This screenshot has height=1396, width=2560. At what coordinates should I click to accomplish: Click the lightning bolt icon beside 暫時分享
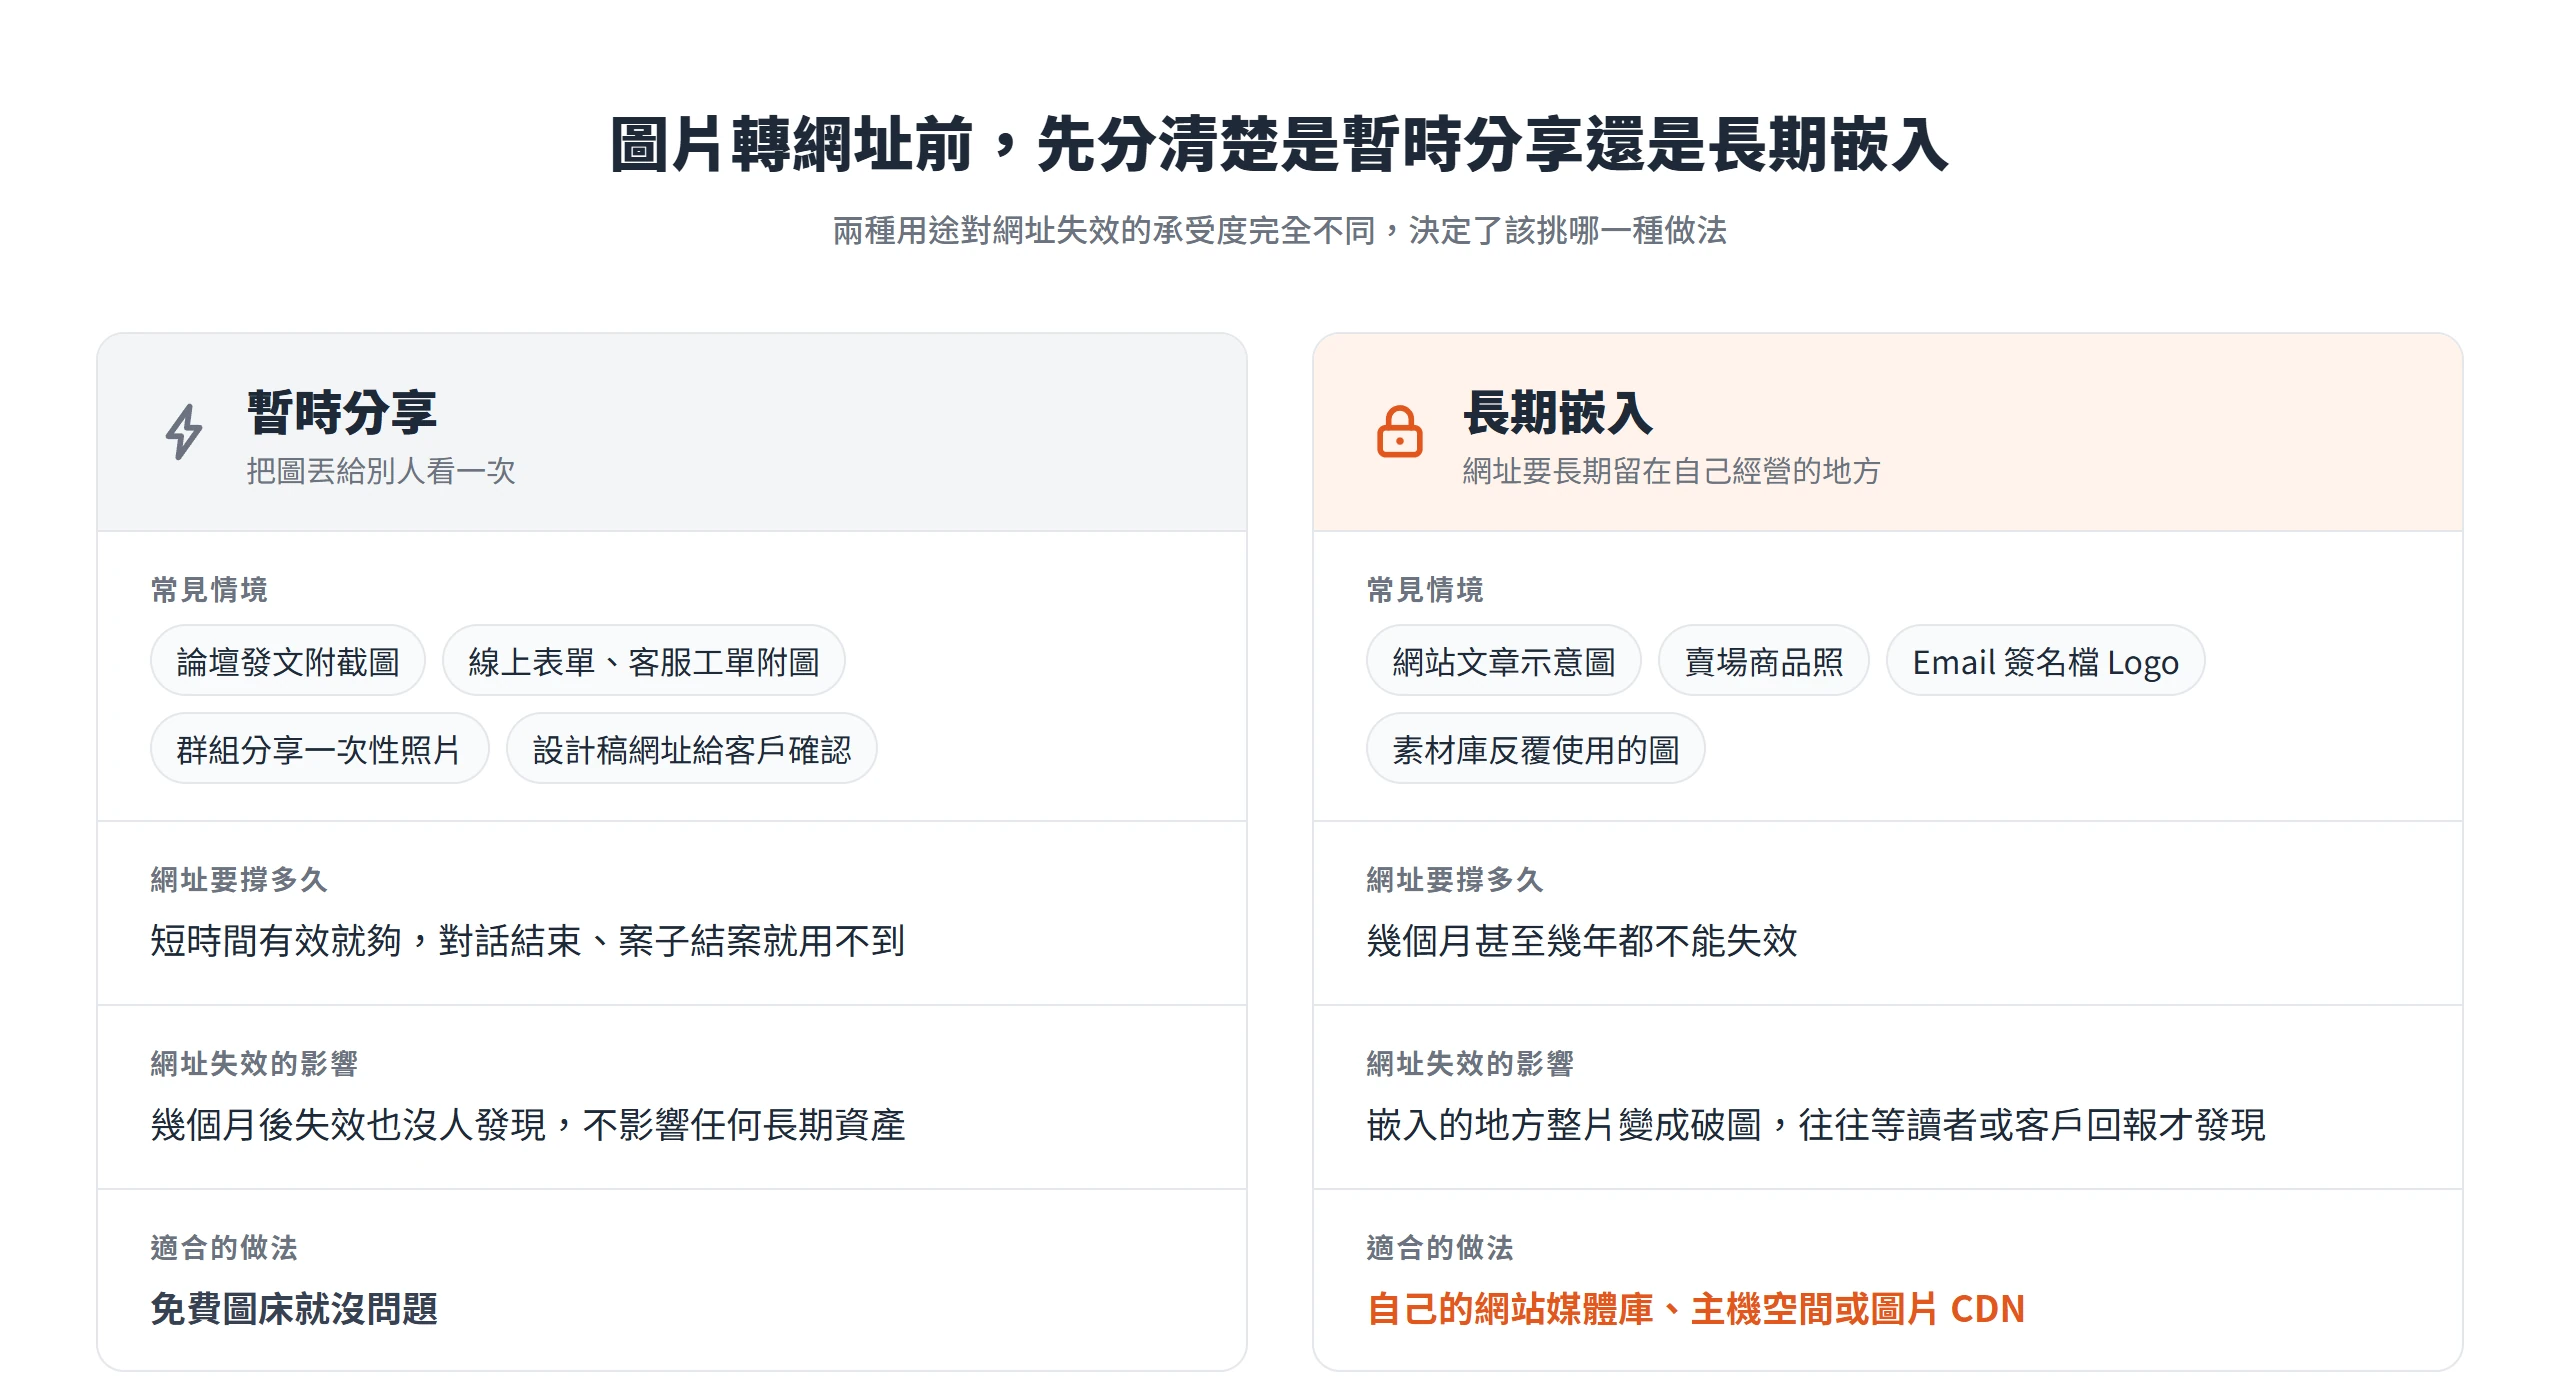tap(184, 432)
